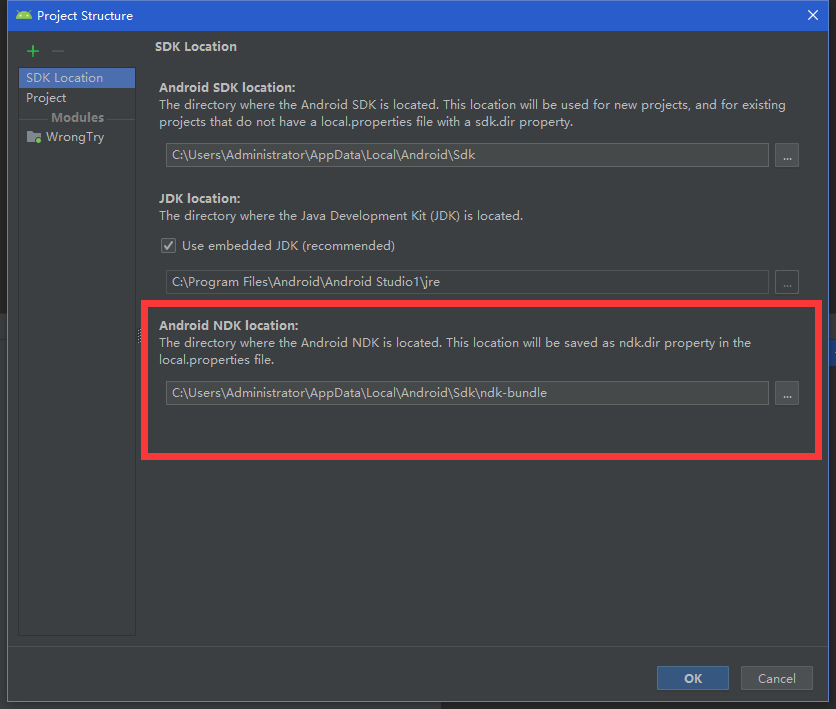Click the JDK location heading
Image resolution: width=836 pixels, height=709 pixels.
(200, 198)
